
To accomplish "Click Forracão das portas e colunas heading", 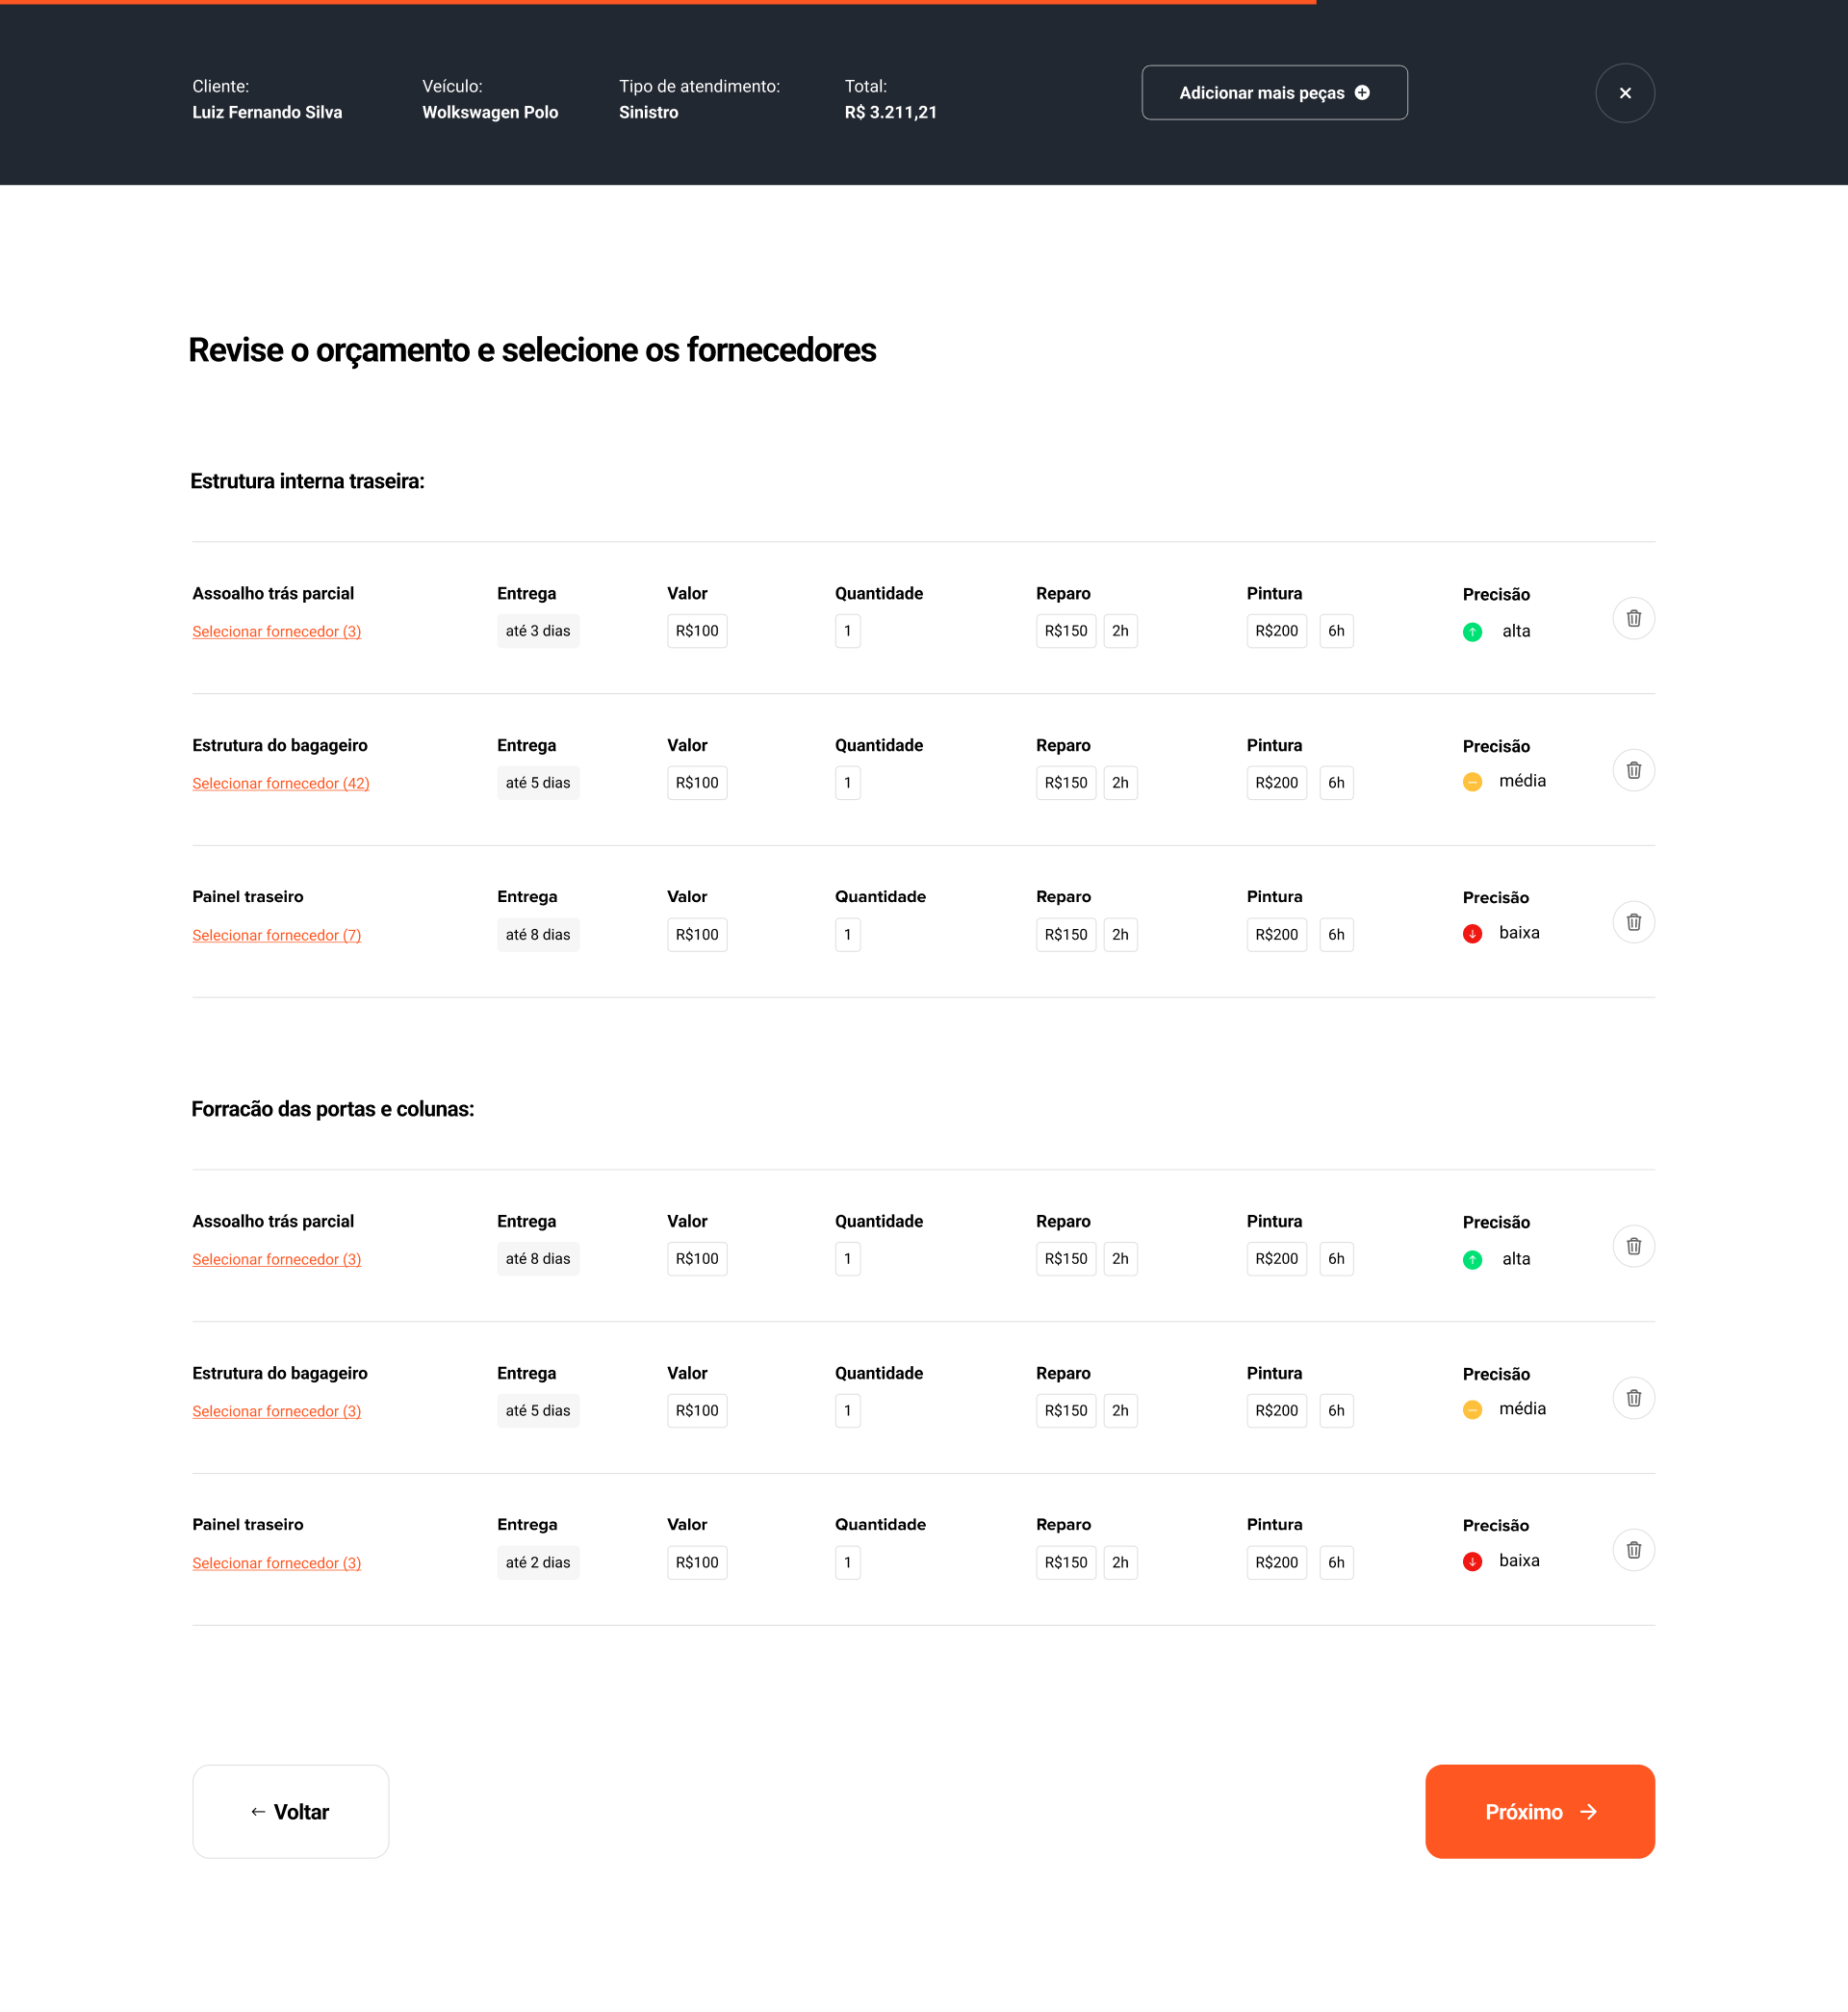I will 332,1110.
